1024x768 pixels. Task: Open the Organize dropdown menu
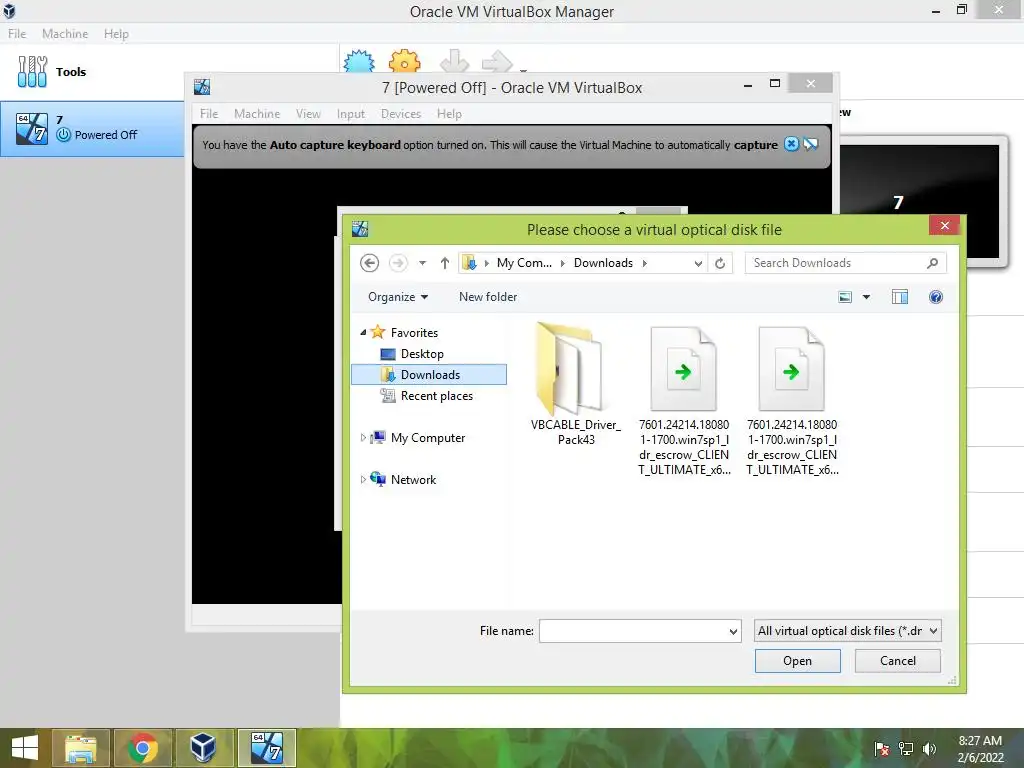[398, 297]
